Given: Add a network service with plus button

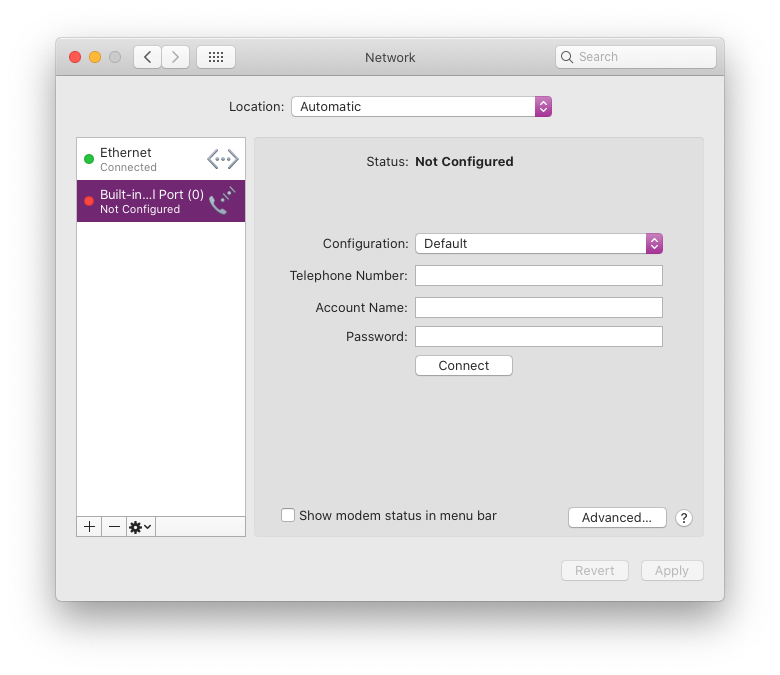Looking at the screenshot, I should pos(90,526).
